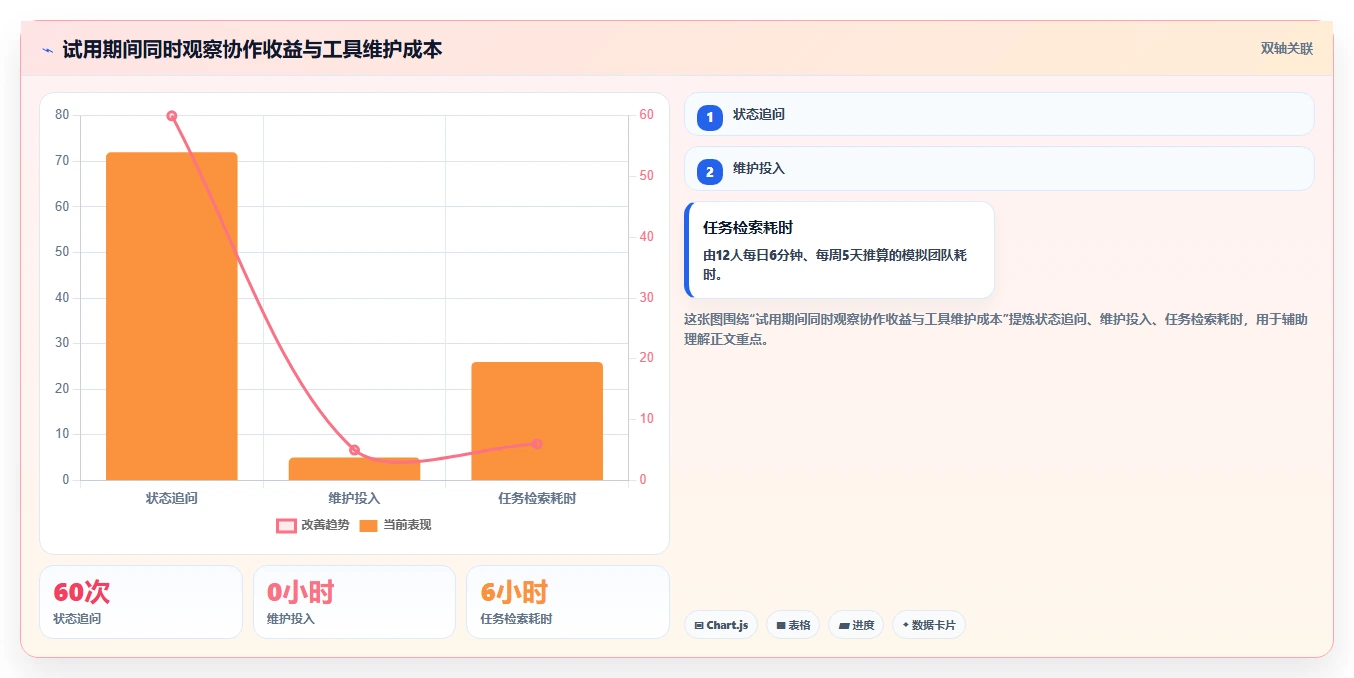Click the 0小时 维护投入 data card
The image size is (1354, 678).
[x=354, y=602]
